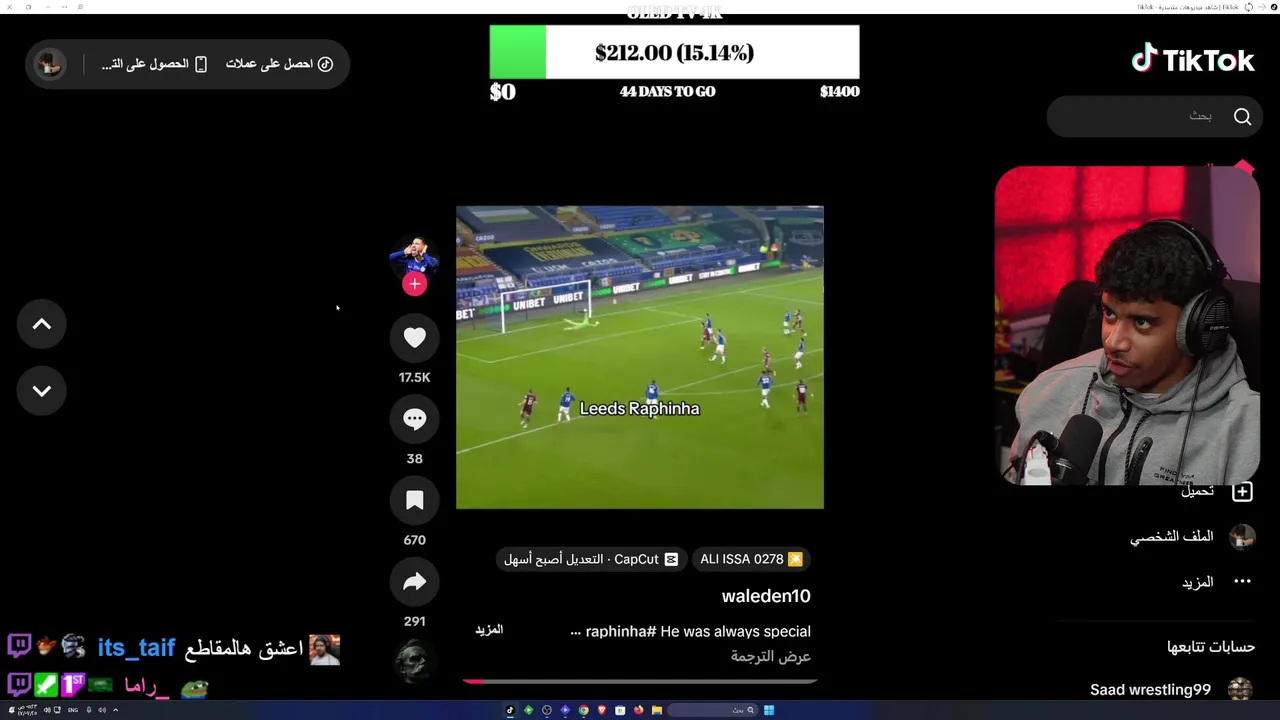The width and height of the screenshot is (1280, 720).
Task: Open account avatar in top pill
Action: 49,64
